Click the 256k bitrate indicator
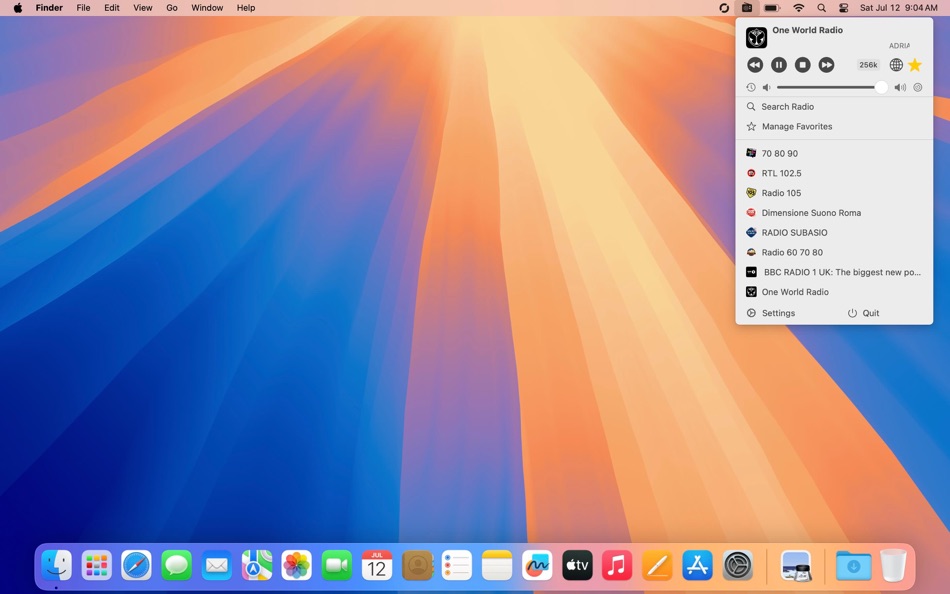The width and height of the screenshot is (950, 594). click(868, 64)
